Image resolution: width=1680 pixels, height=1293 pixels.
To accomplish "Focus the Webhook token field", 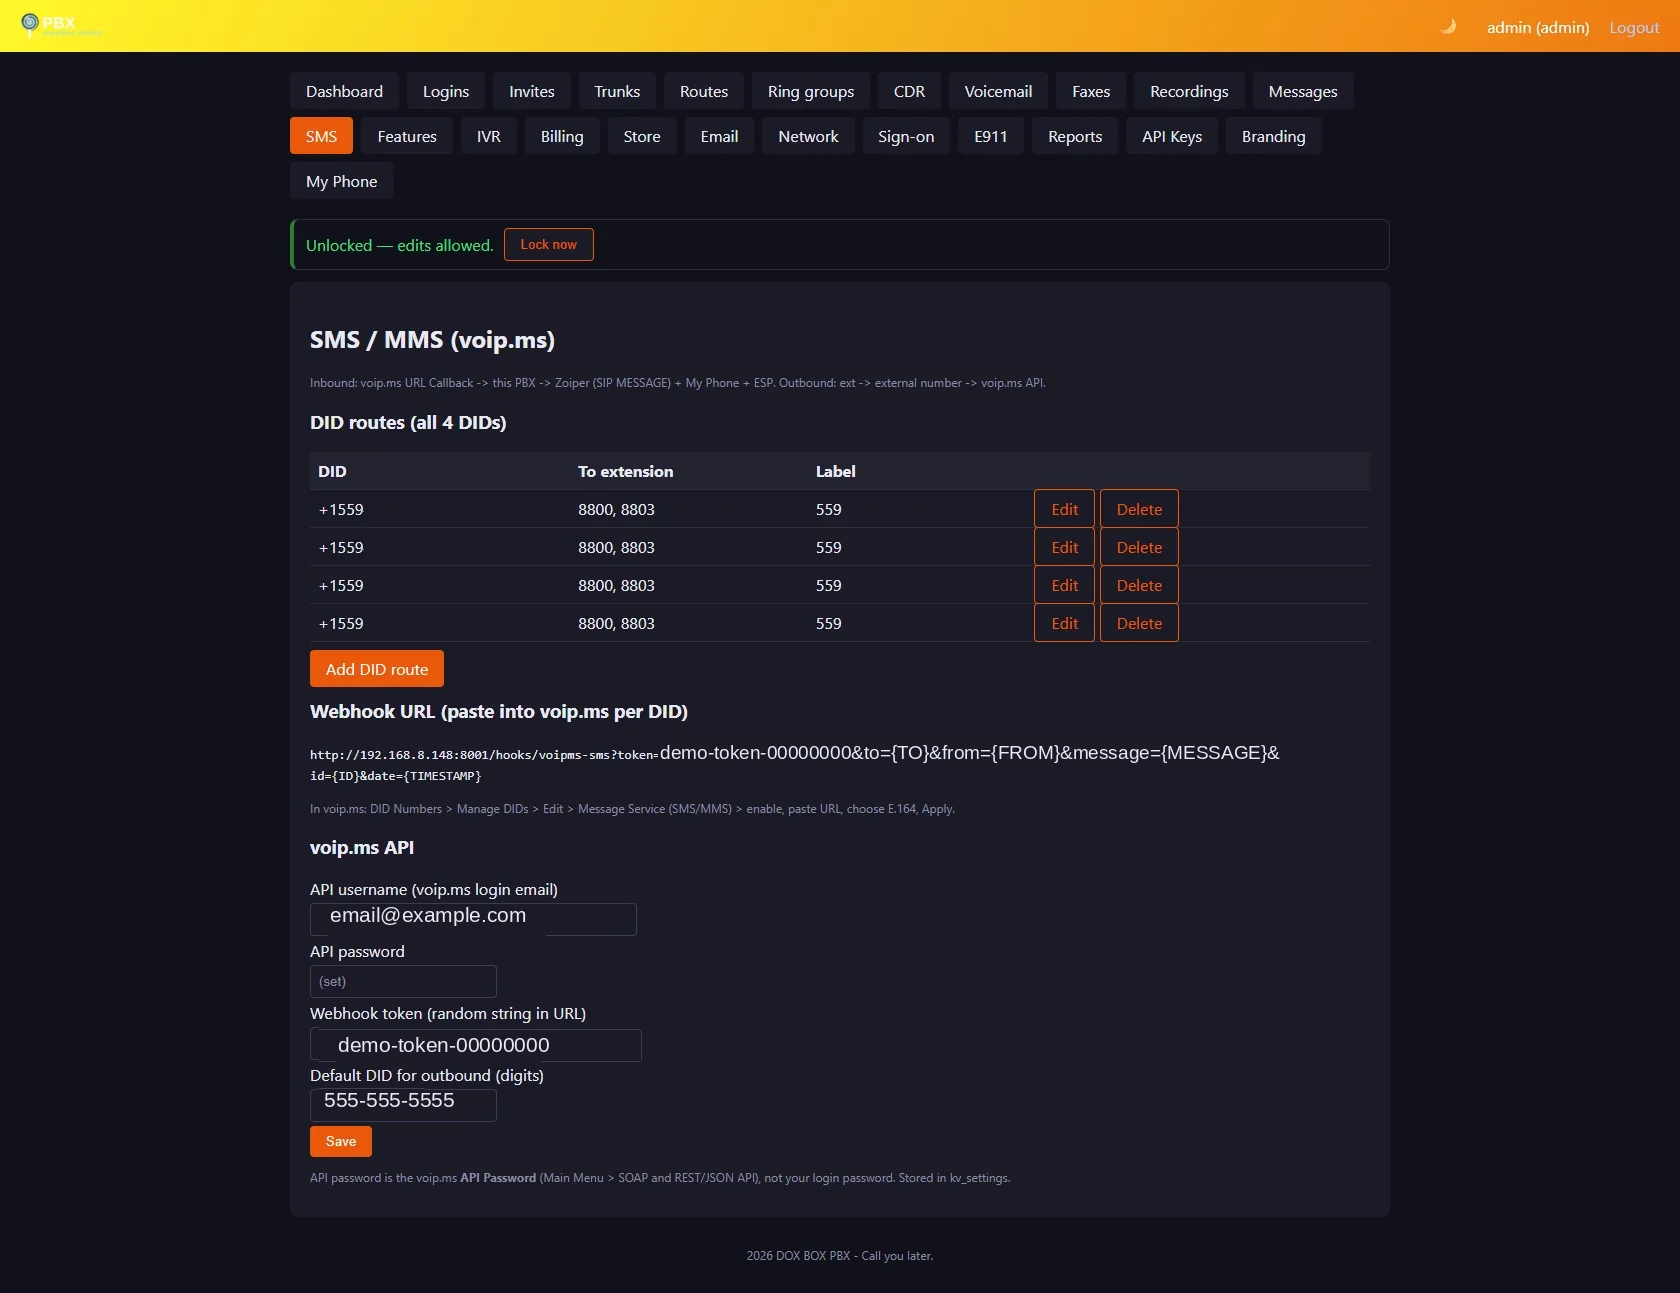I will (x=476, y=1045).
